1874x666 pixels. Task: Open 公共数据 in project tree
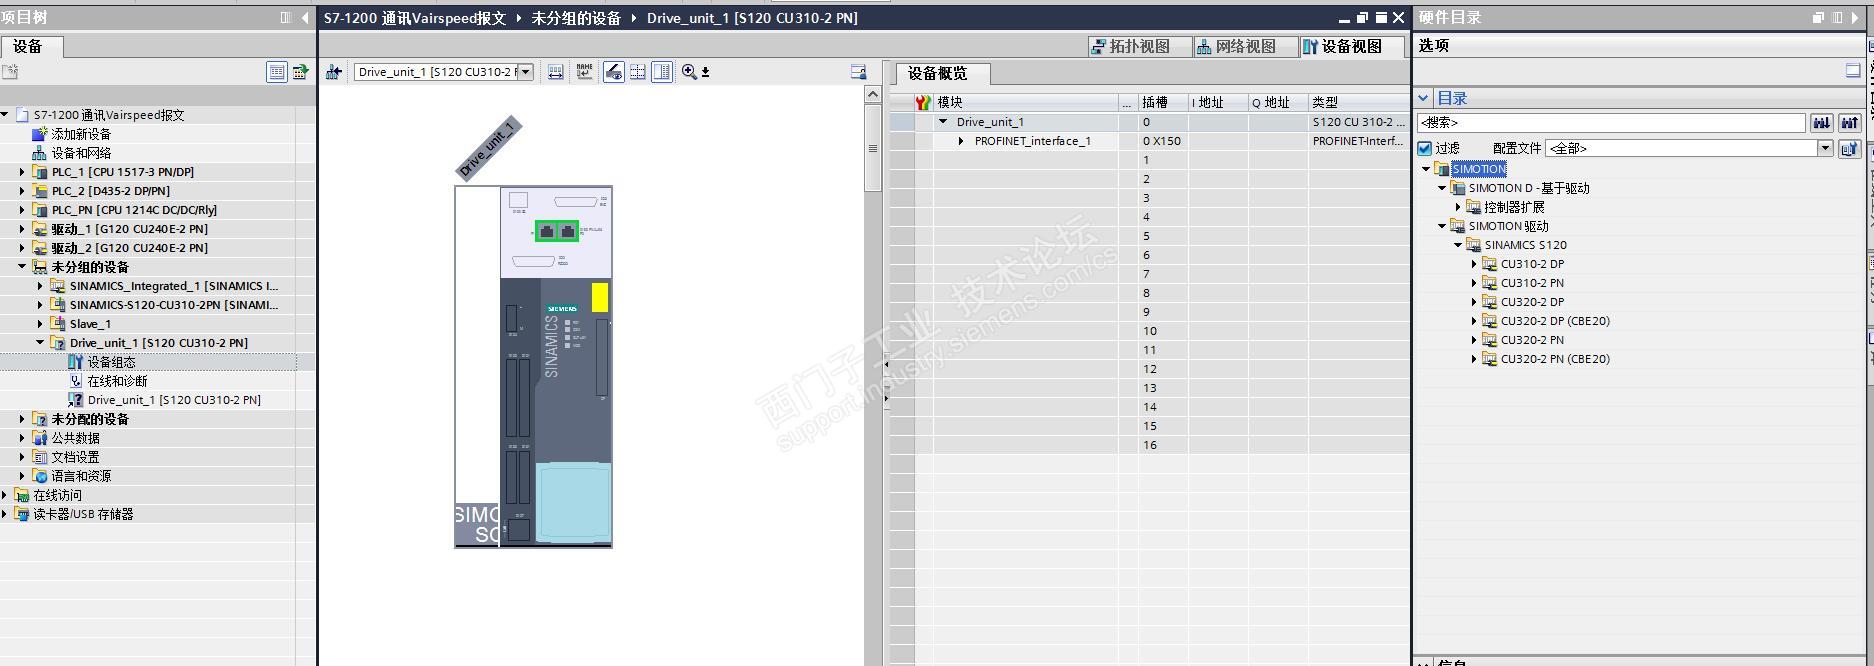click(75, 438)
